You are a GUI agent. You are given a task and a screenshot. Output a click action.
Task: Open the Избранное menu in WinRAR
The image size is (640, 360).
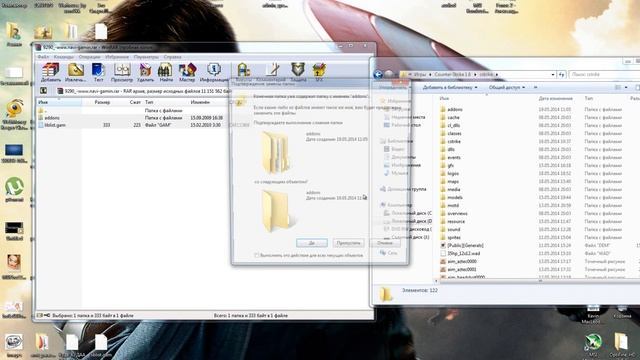(x=117, y=57)
